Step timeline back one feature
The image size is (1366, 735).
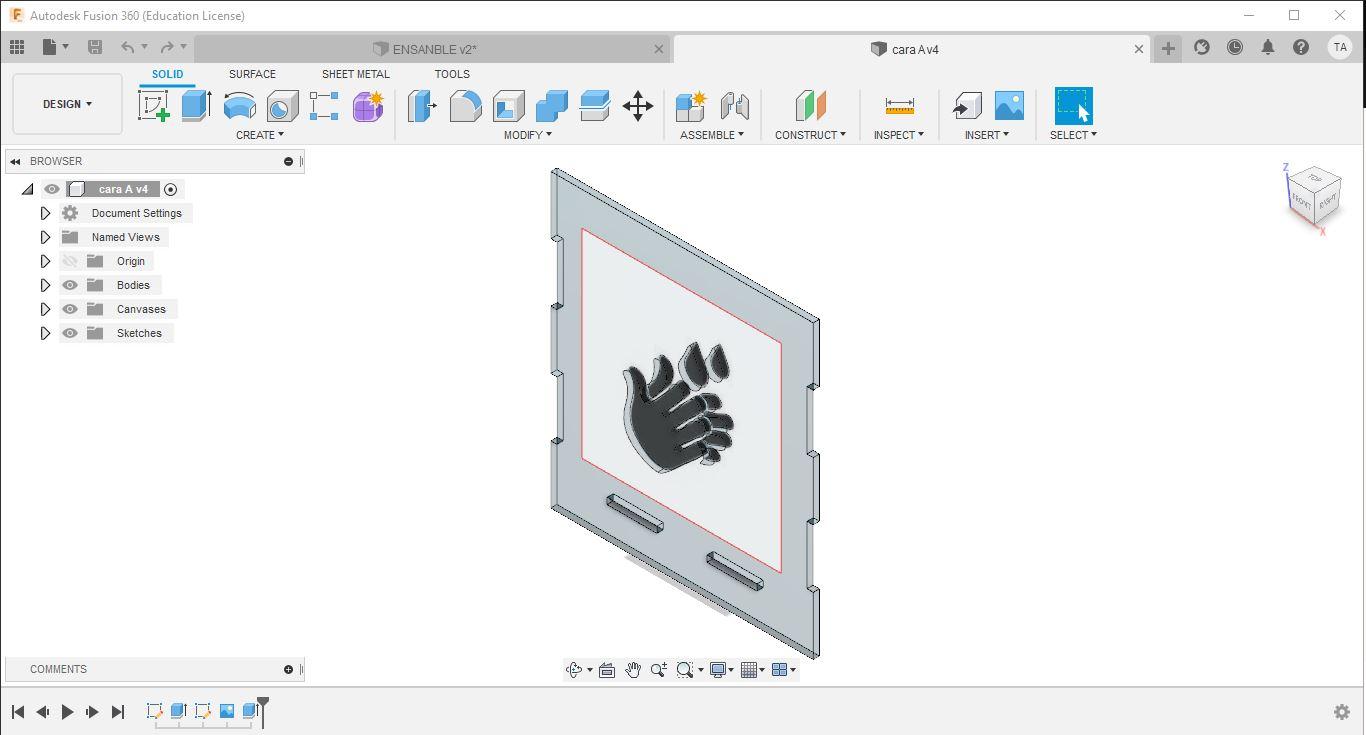point(42,712)
